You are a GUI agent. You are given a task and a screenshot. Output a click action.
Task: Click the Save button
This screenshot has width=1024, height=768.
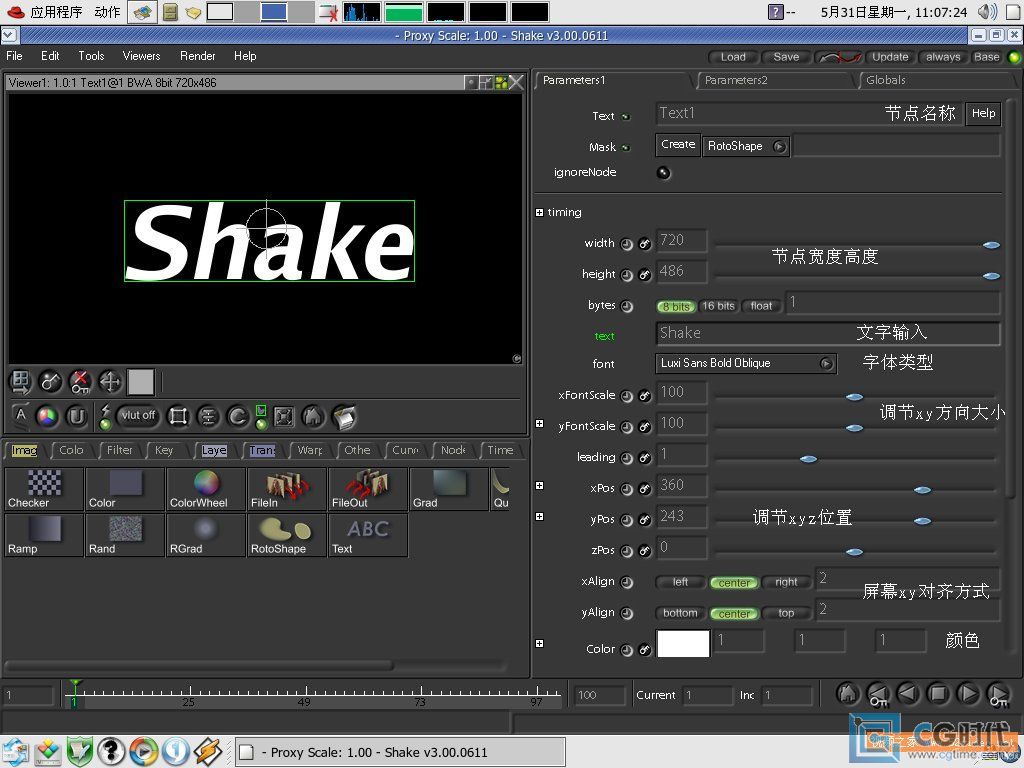pyautogui.click(x=786, y=57)
